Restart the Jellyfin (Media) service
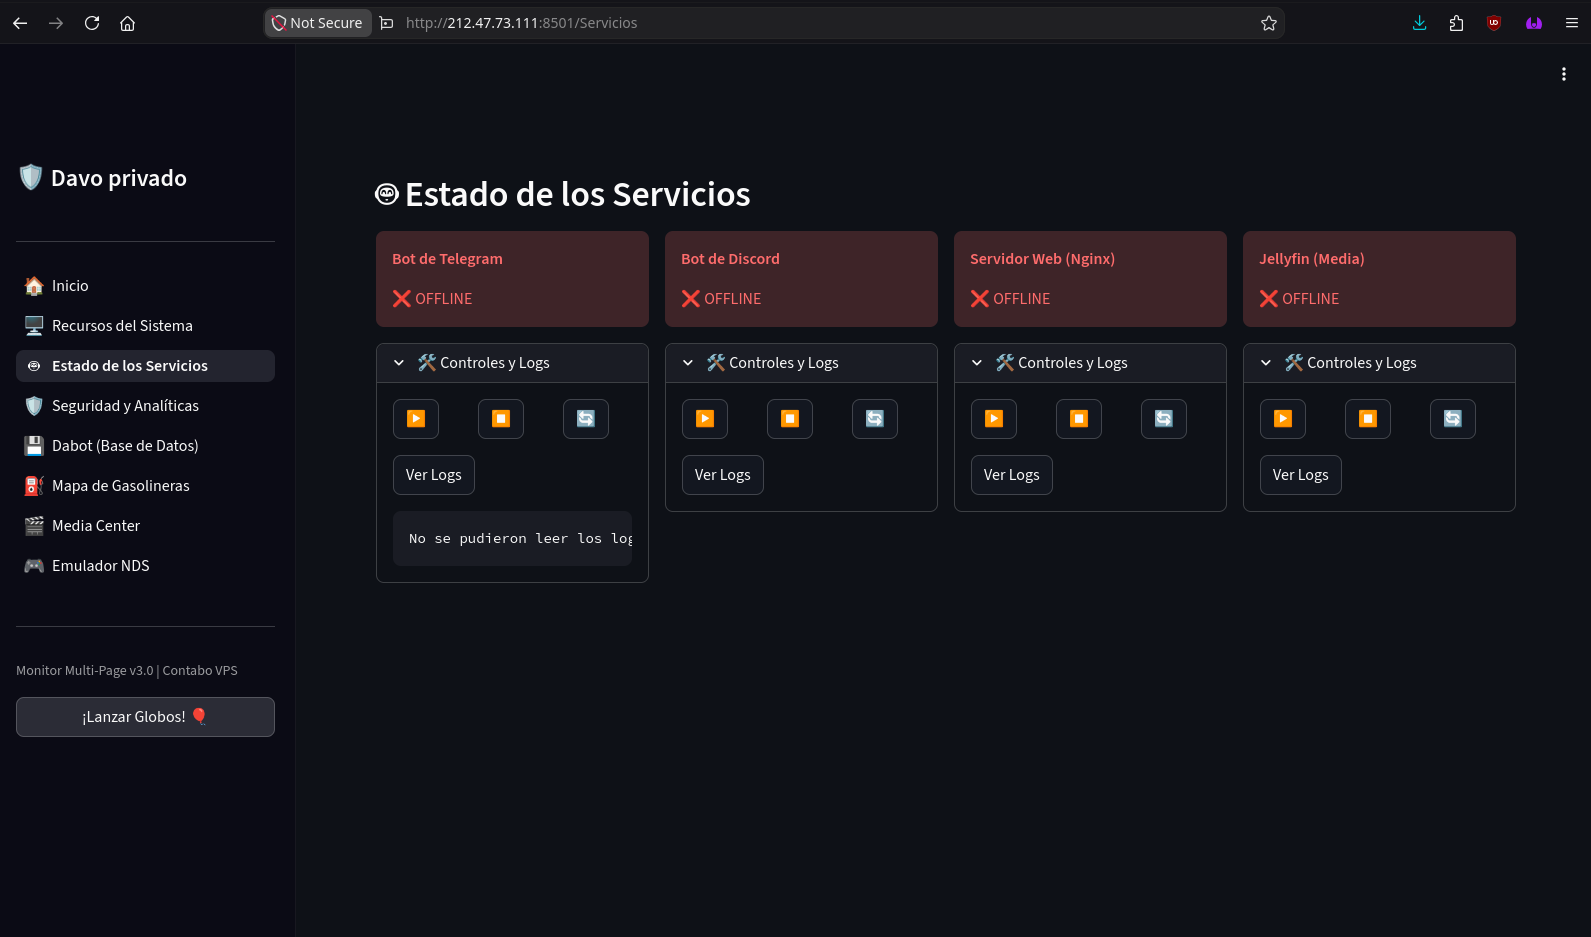Viewport: 1591px width, 937px height. (x=1453, y=419)
